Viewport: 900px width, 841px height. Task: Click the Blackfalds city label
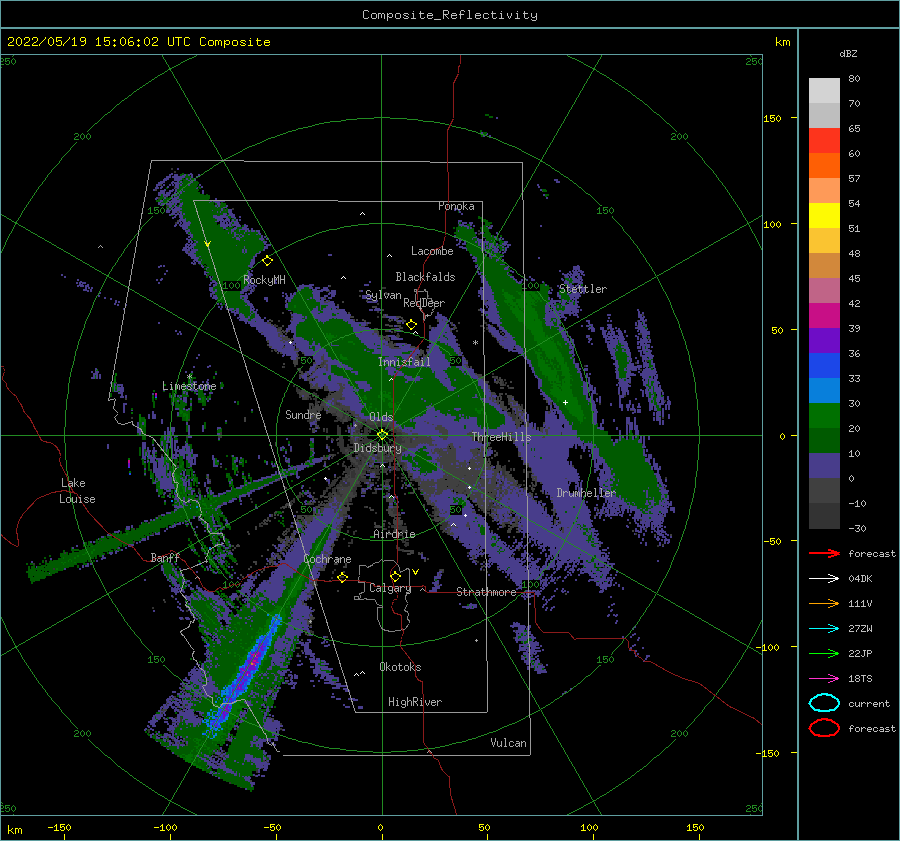(x=425, y=277)
